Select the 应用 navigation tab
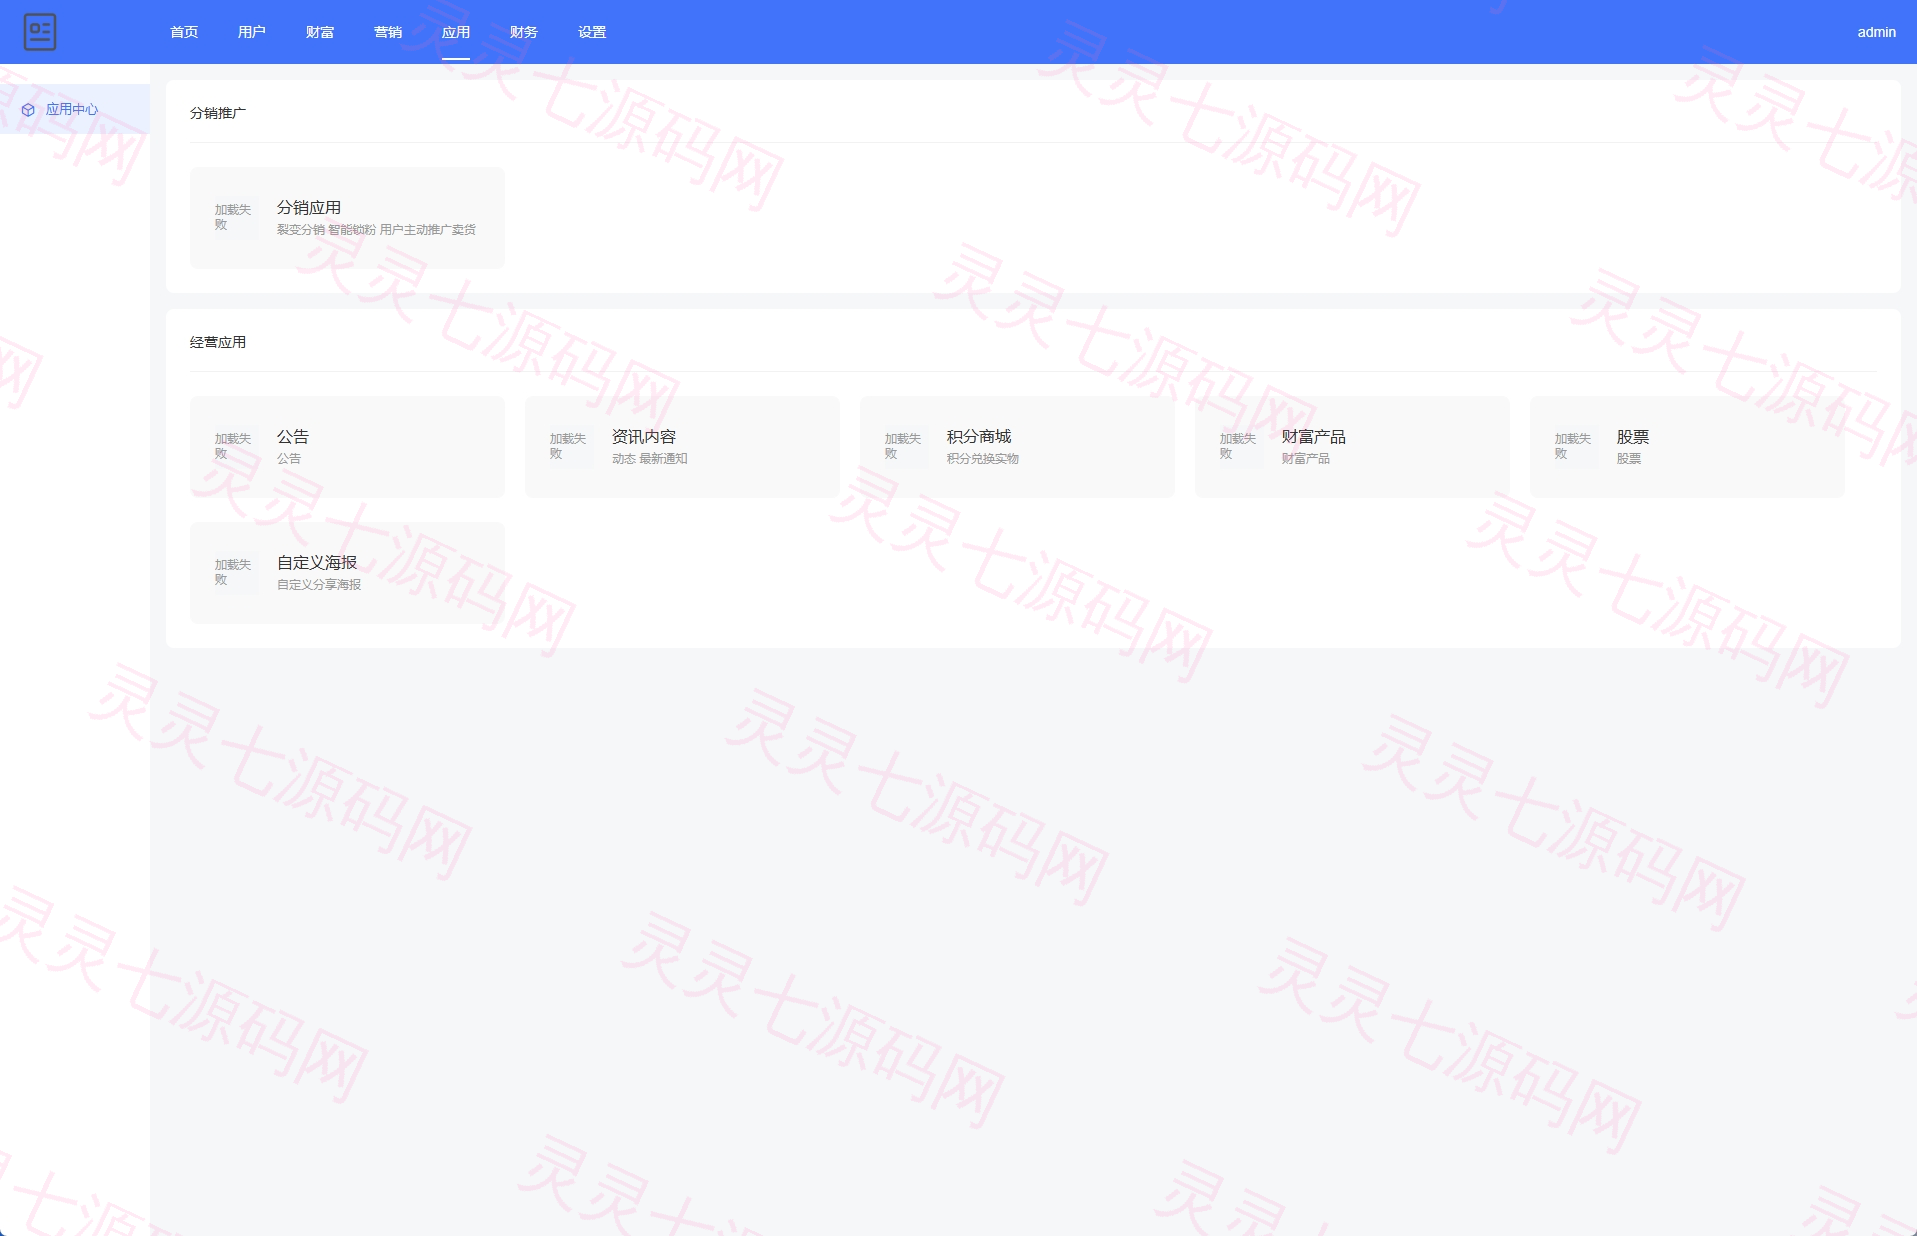 [456, 32]
